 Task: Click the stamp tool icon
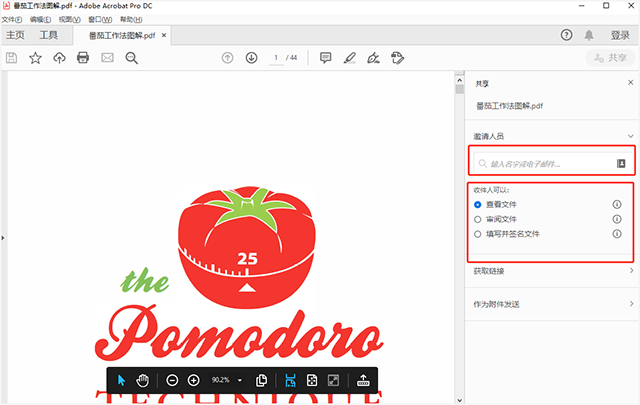click(398, 58)
